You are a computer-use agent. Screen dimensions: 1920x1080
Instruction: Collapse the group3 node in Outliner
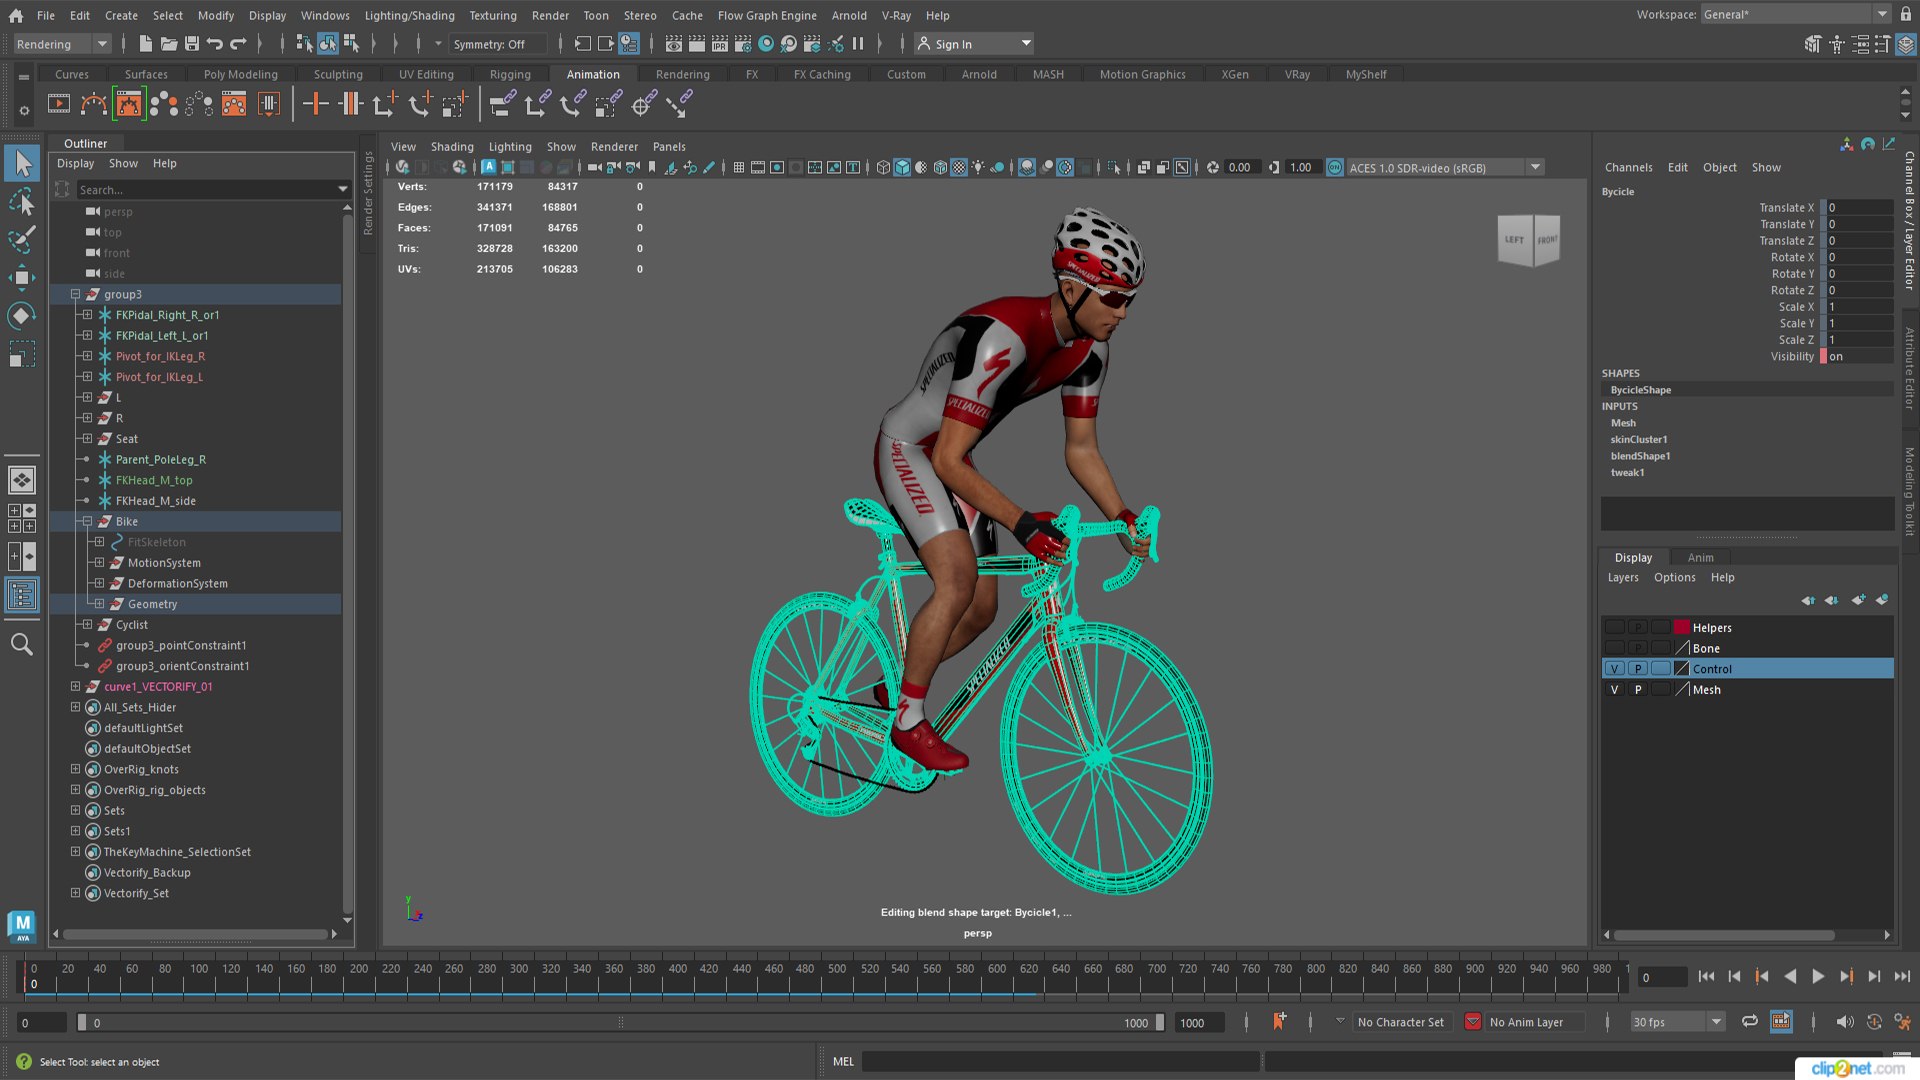coord(75,294)
